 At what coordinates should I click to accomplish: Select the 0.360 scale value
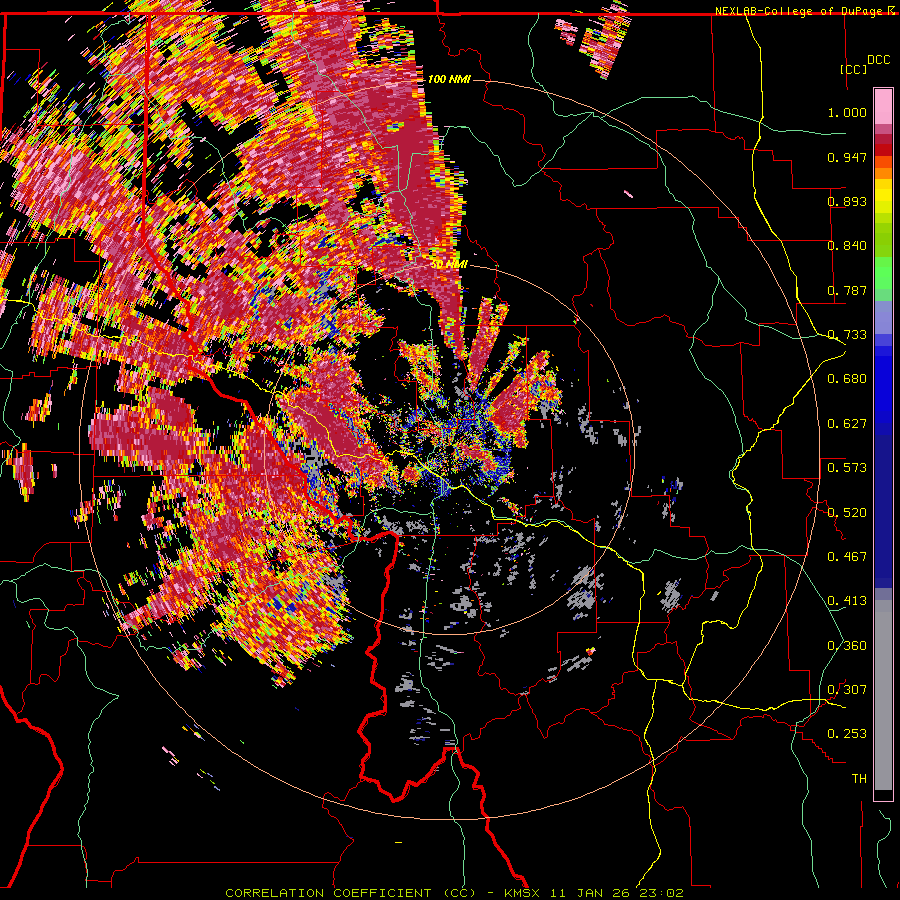(x=847, y=646)
